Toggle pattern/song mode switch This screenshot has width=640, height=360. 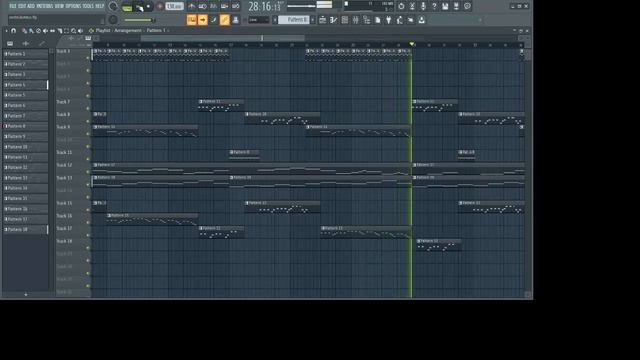127,7
